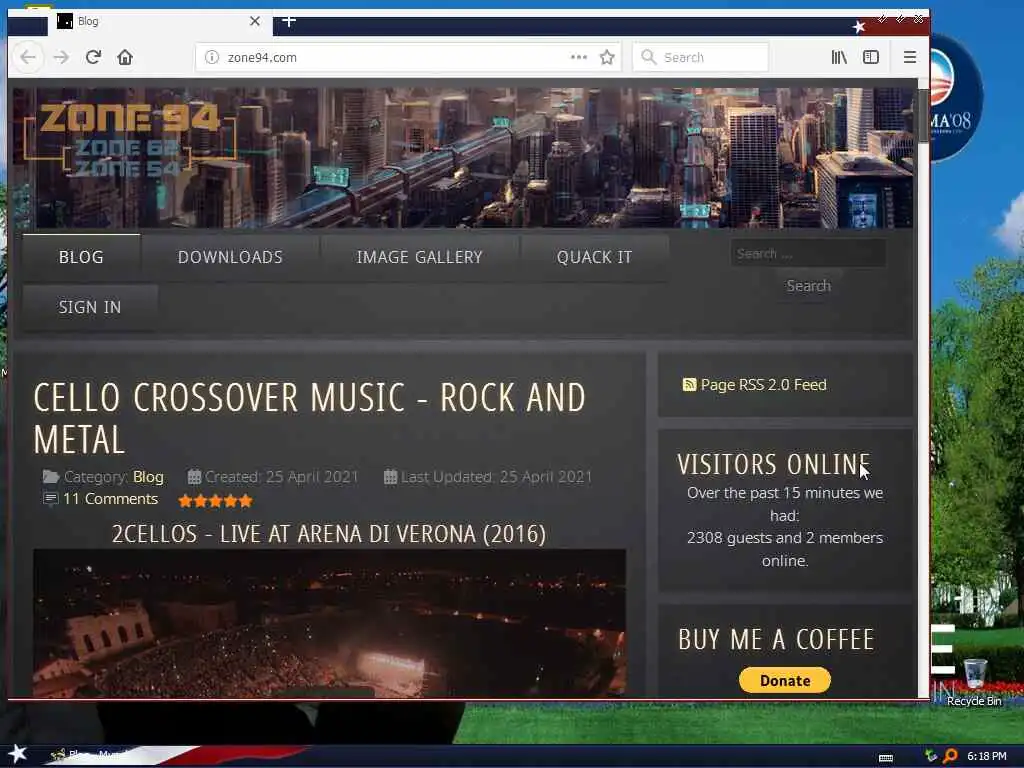Screen dimensions: 1024x768
Task: Open the page actions three-dot menu
Action: (x=579, y=57)
